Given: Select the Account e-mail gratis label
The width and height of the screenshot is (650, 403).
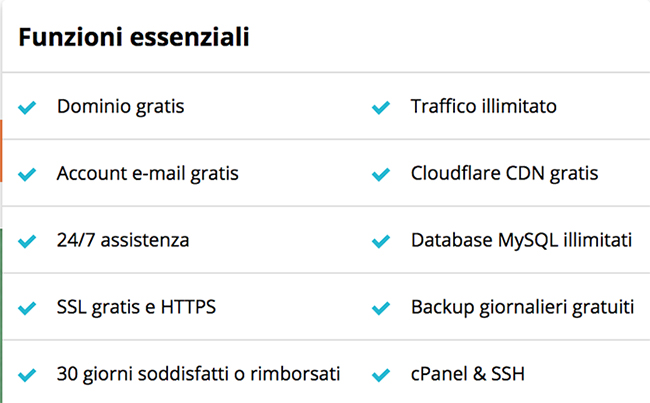Looking at the screenshot, I should 147,173.
